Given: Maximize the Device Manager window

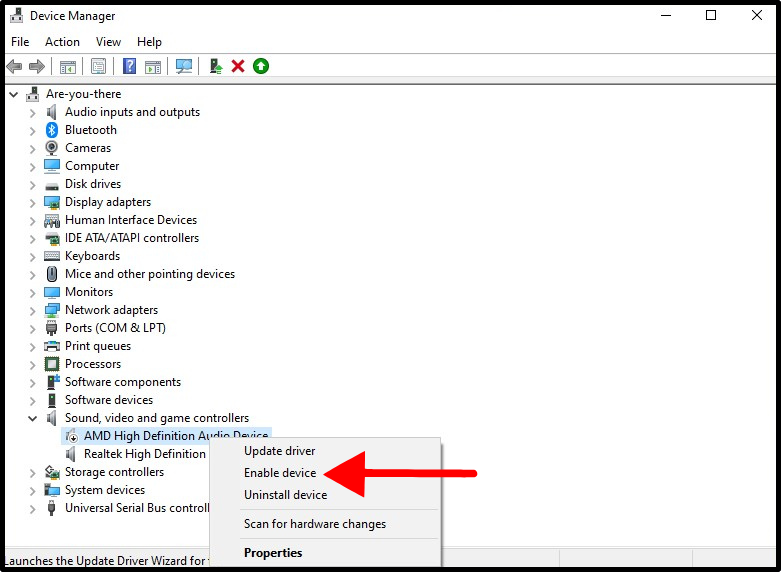Looking at the screenshot, I should point(711,15).
